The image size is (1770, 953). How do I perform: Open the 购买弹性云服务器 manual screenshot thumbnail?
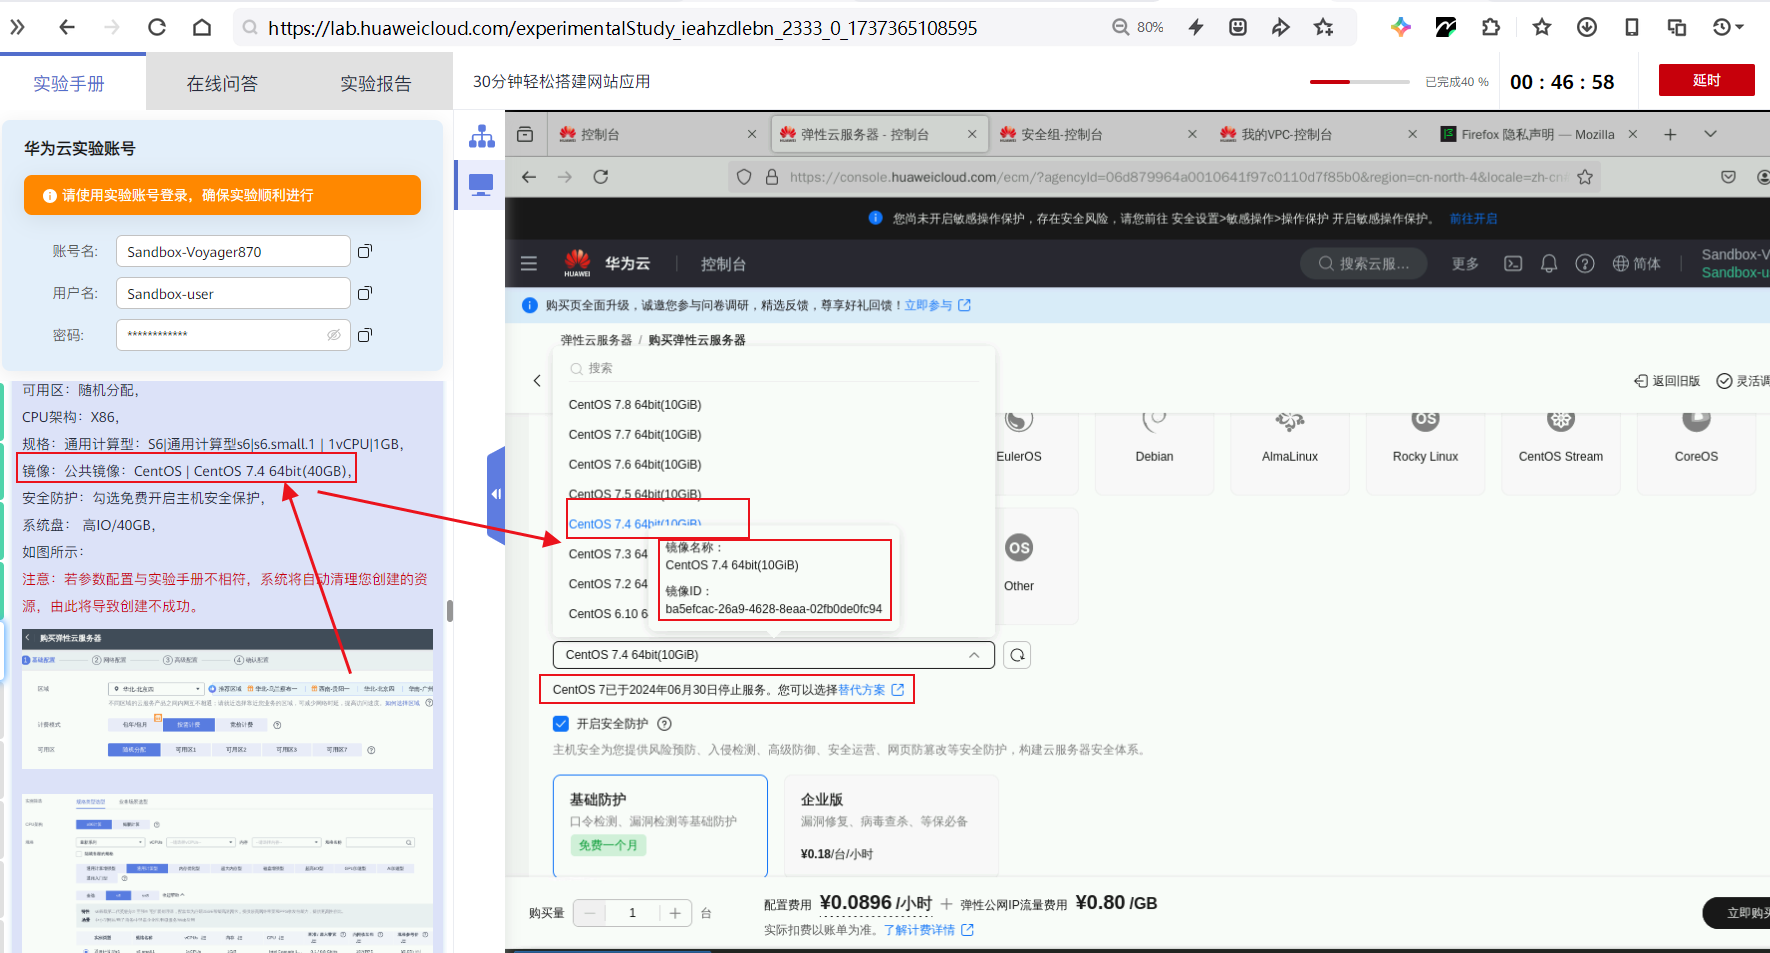(227, 698)
